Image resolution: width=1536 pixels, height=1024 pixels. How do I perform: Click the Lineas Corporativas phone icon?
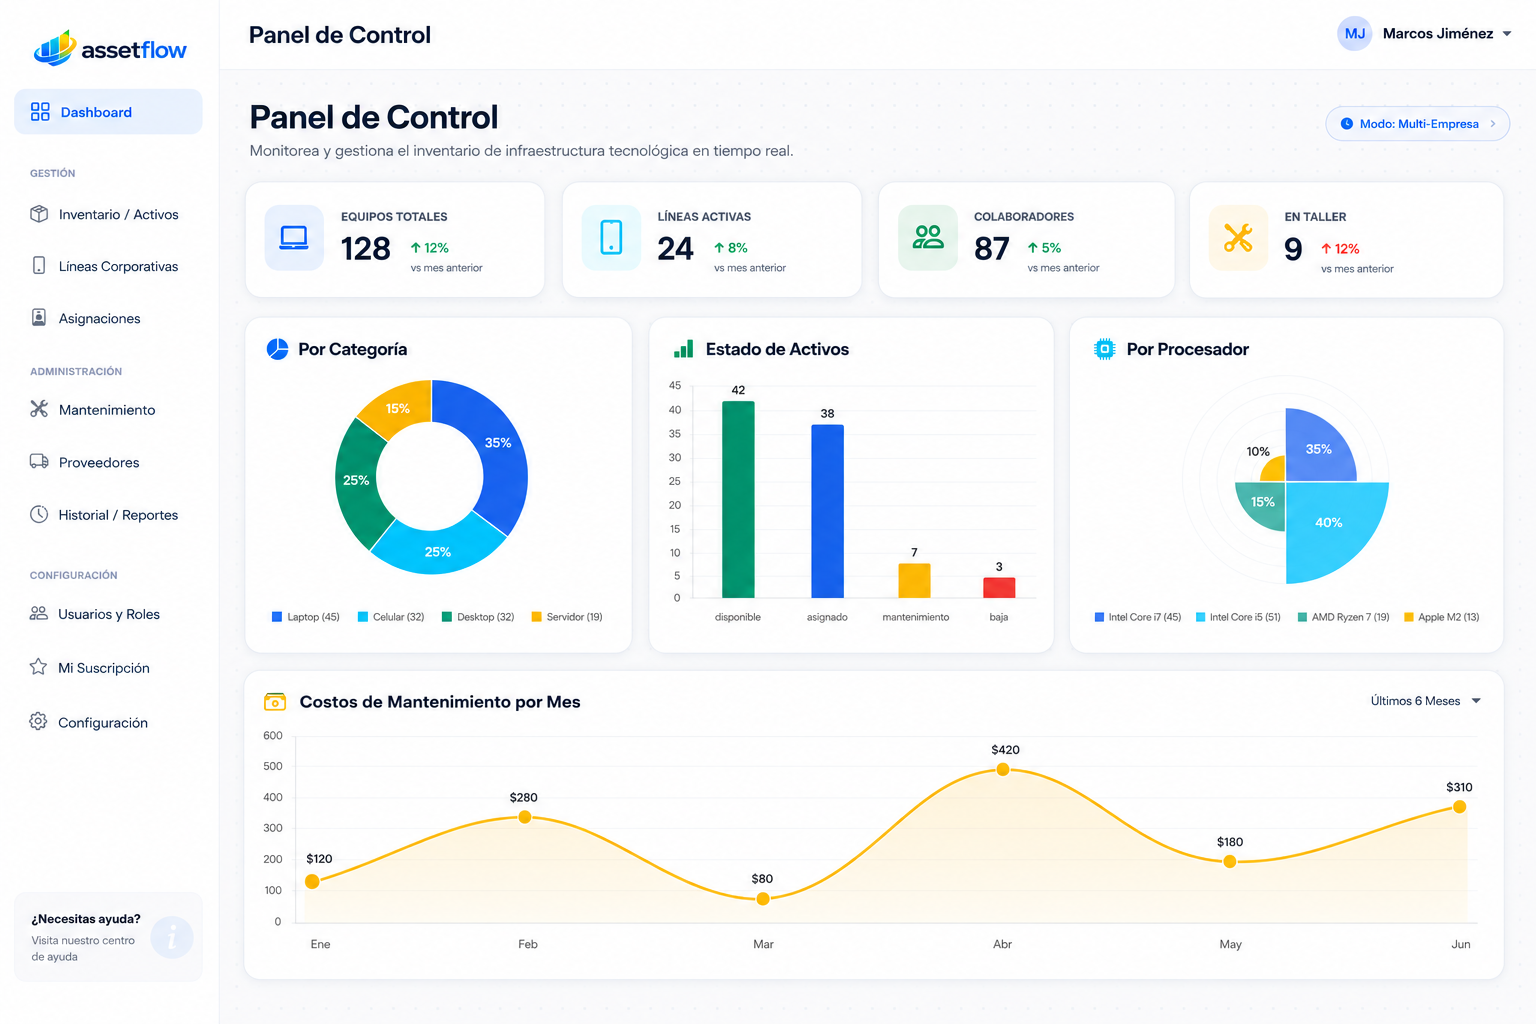coord(39,266)
